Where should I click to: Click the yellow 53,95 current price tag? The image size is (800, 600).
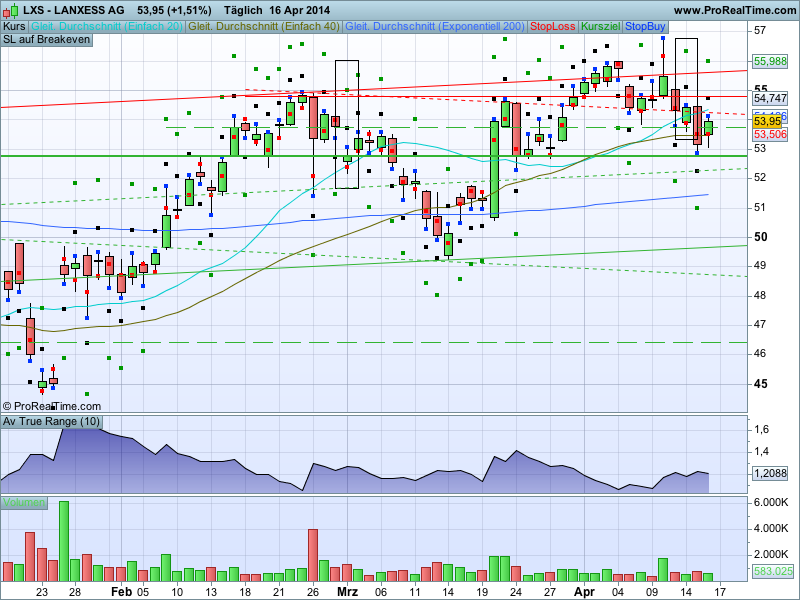(x=768, y=121)
